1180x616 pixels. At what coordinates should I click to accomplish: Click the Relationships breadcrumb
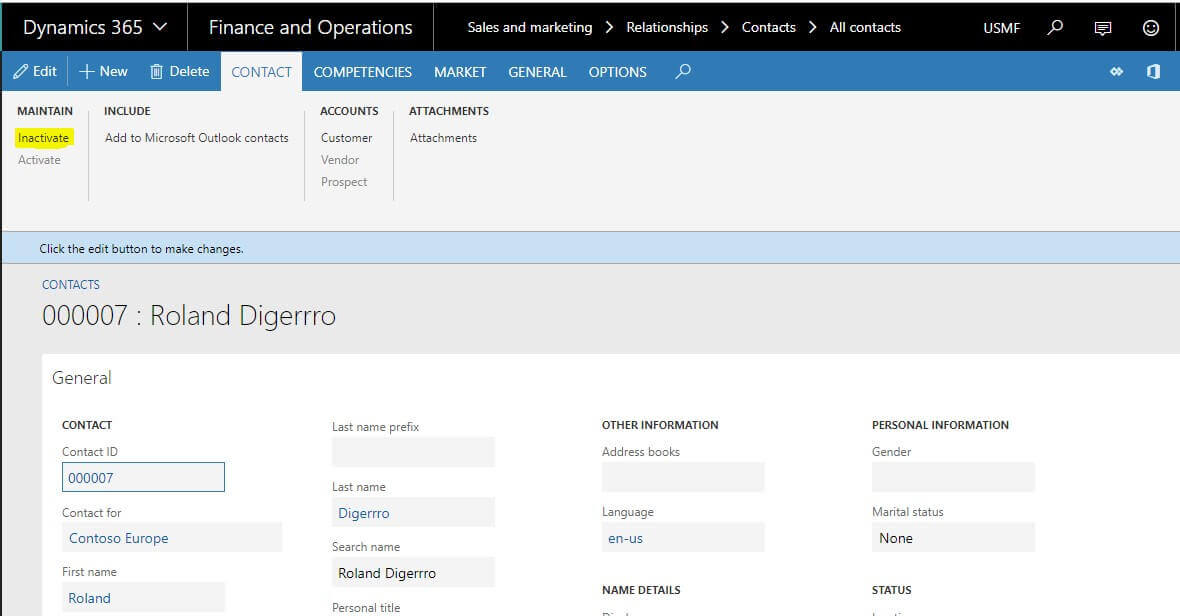[x=667, y=27]
